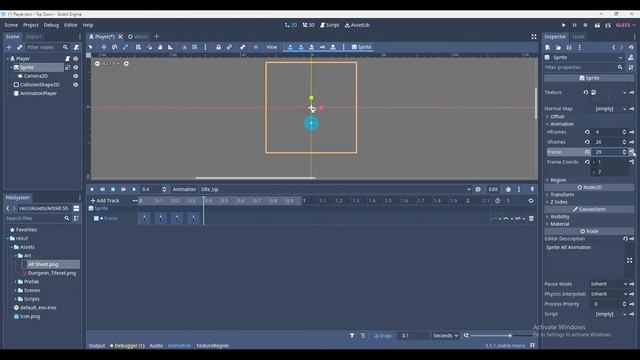Image resolution: width=640 pixels, height=360 pixels.
Task: Instance a scene with chain-link icon
Action: coord(19,47)
